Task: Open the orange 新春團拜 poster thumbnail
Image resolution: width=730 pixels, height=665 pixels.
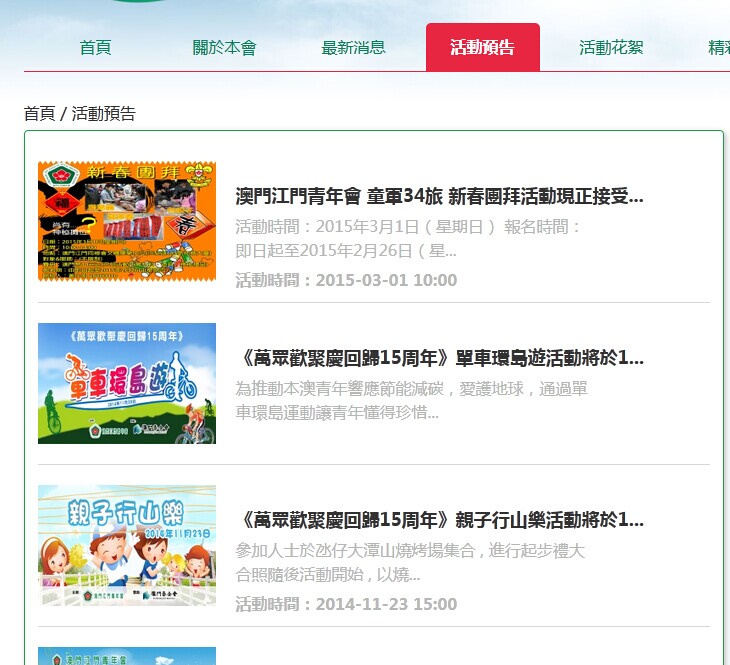Action: [127, 221]
